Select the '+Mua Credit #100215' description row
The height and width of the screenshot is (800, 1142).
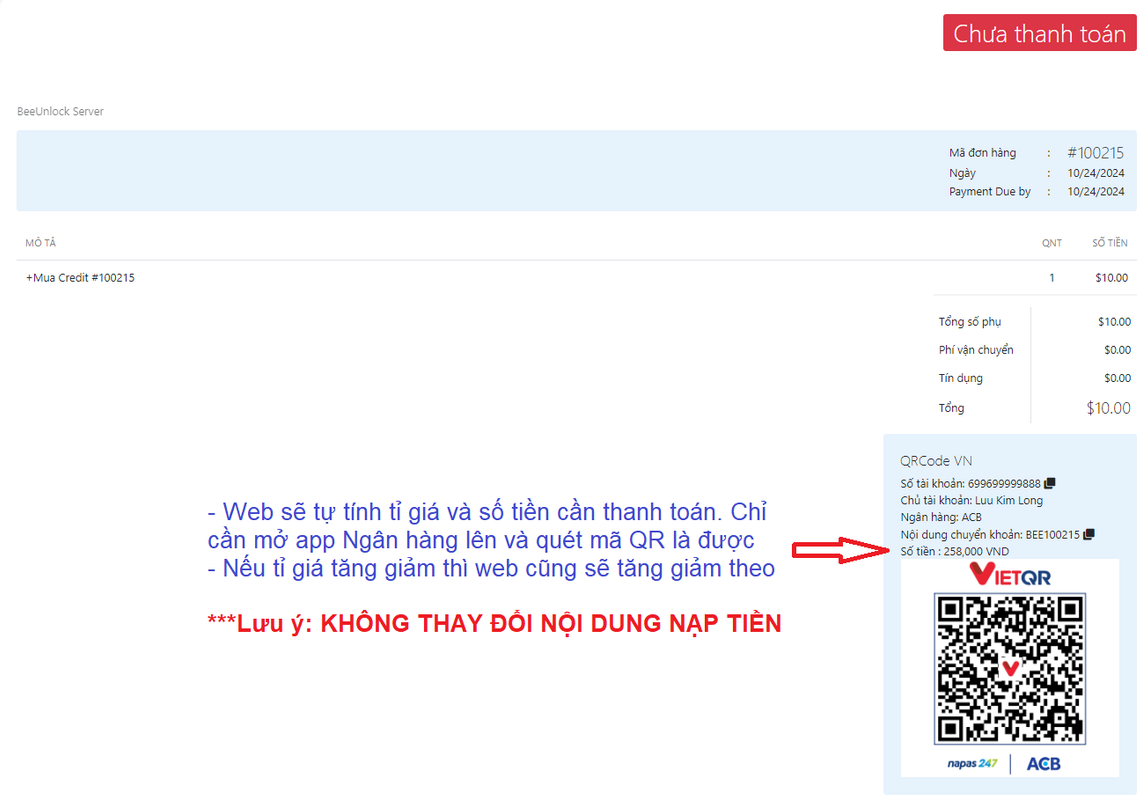point(80,278)
